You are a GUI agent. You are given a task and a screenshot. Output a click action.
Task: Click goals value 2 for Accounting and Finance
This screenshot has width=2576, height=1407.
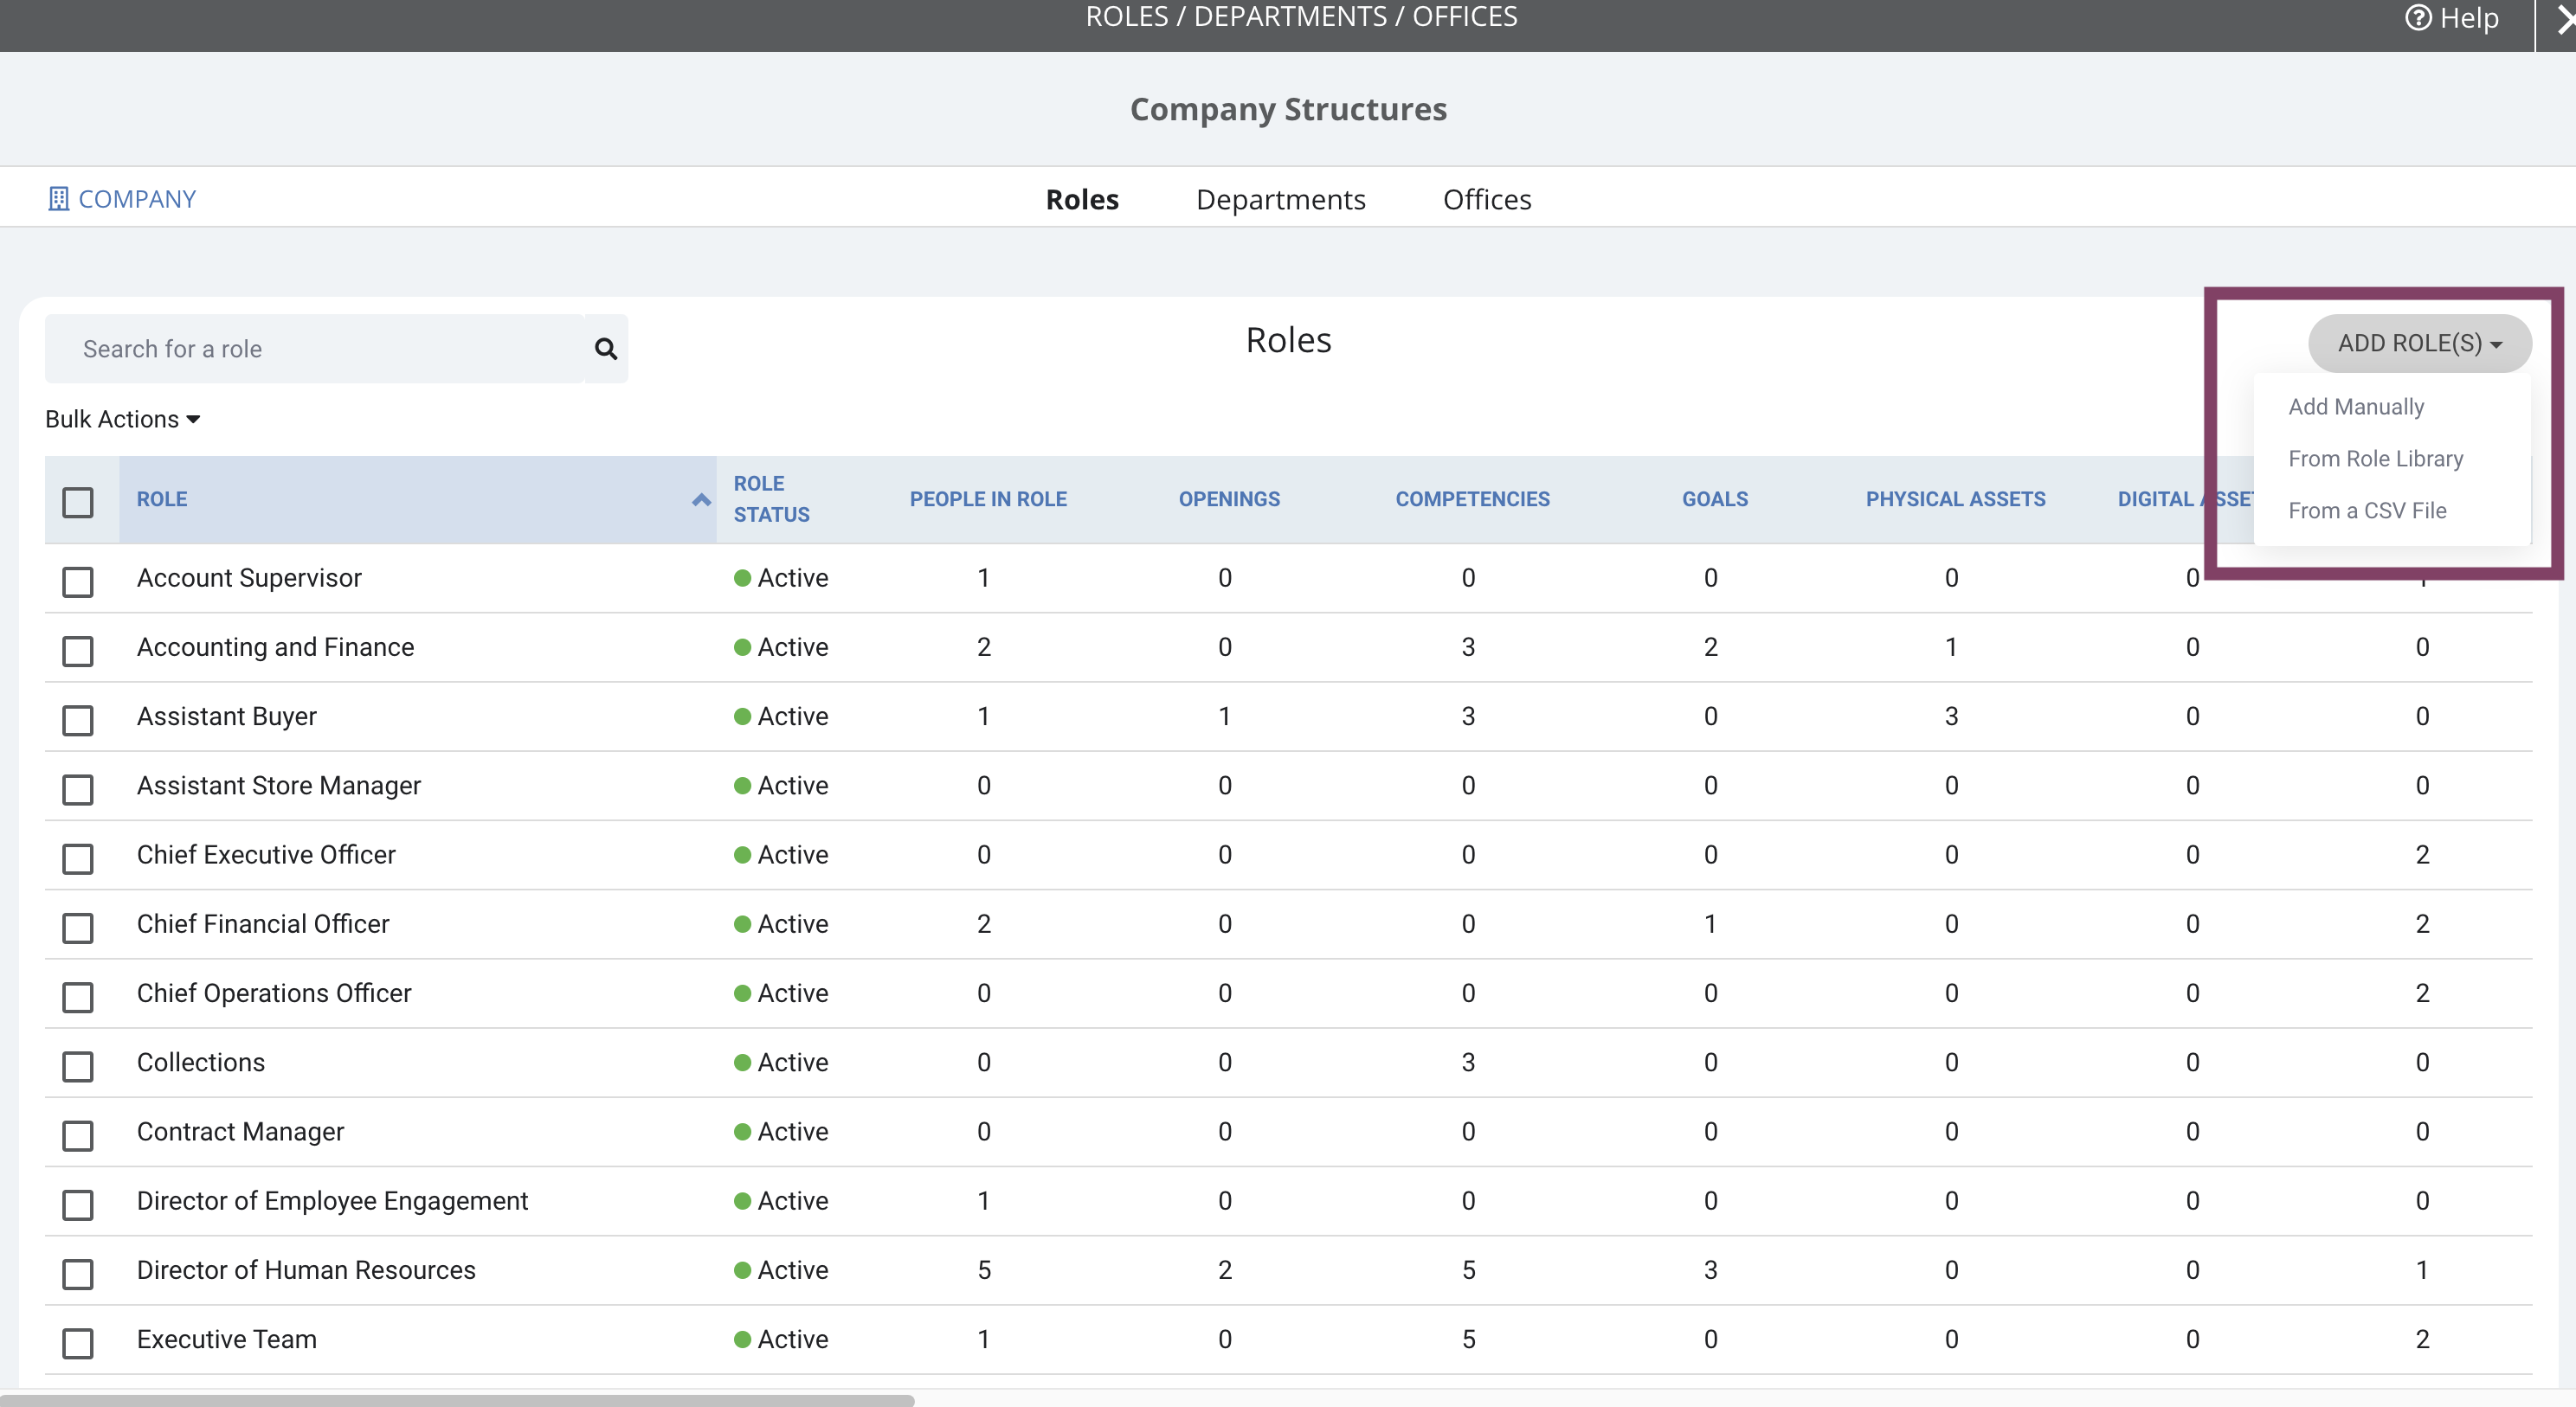(1711, 647)
